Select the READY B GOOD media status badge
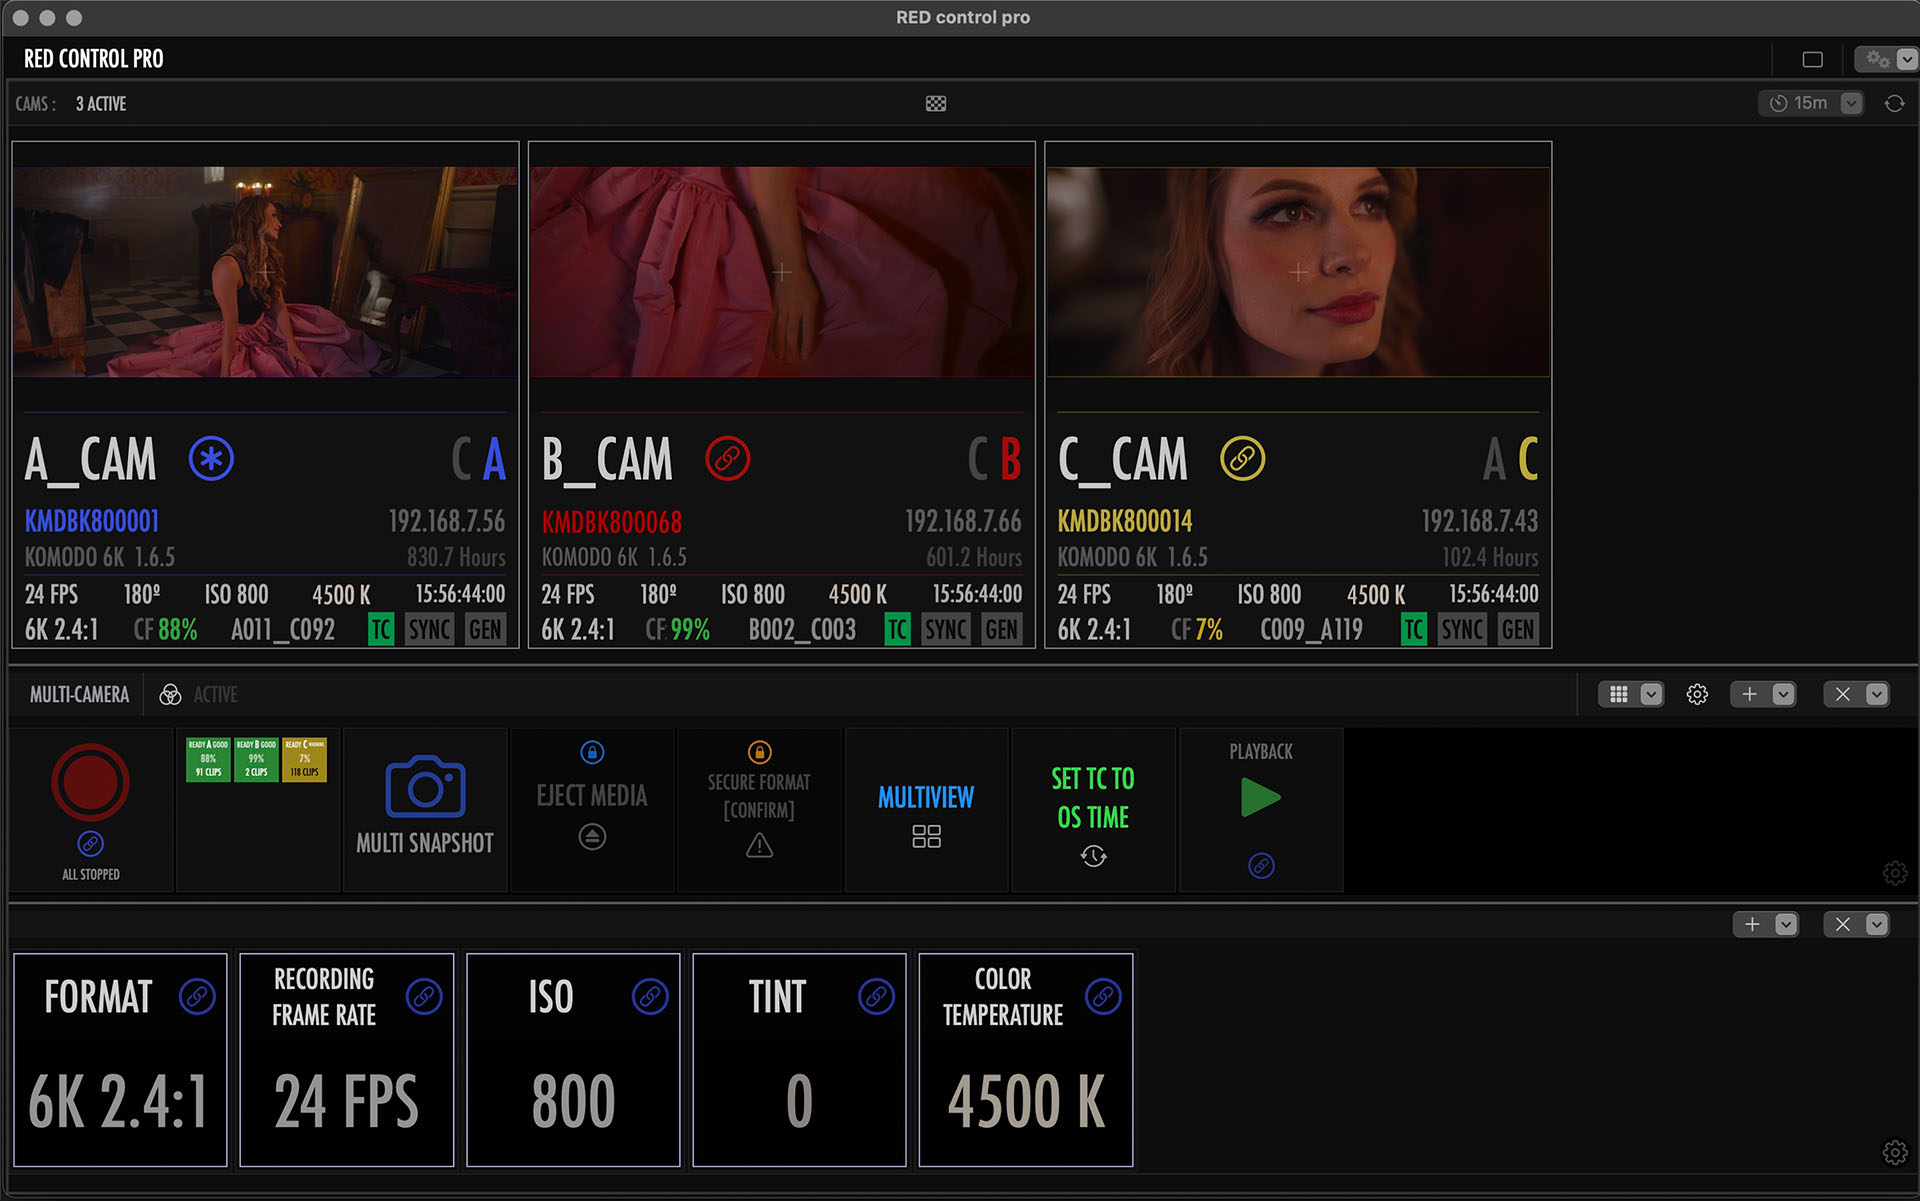The image size is (1920, 1201). [256, 760]
